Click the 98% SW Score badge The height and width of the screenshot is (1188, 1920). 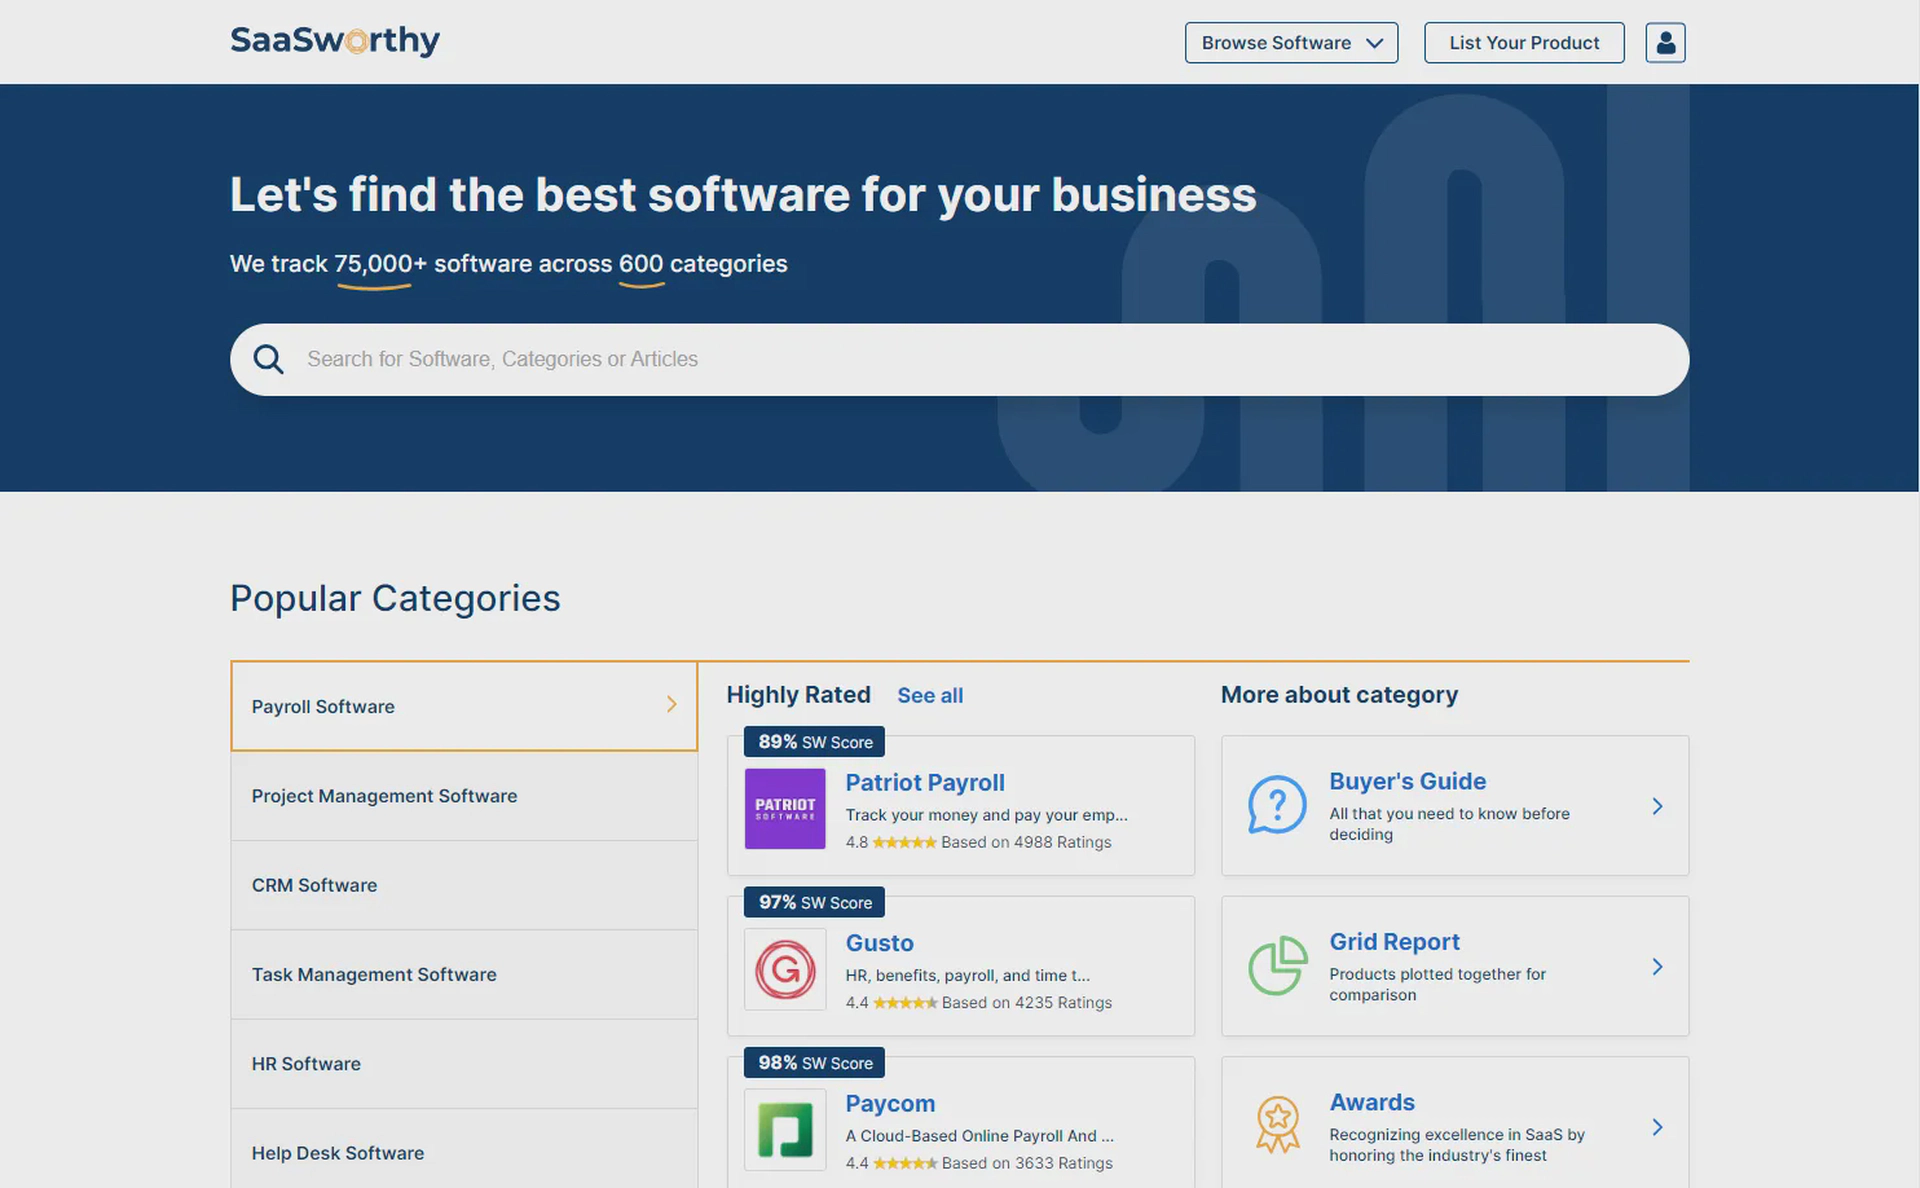tap(814, 1063)
